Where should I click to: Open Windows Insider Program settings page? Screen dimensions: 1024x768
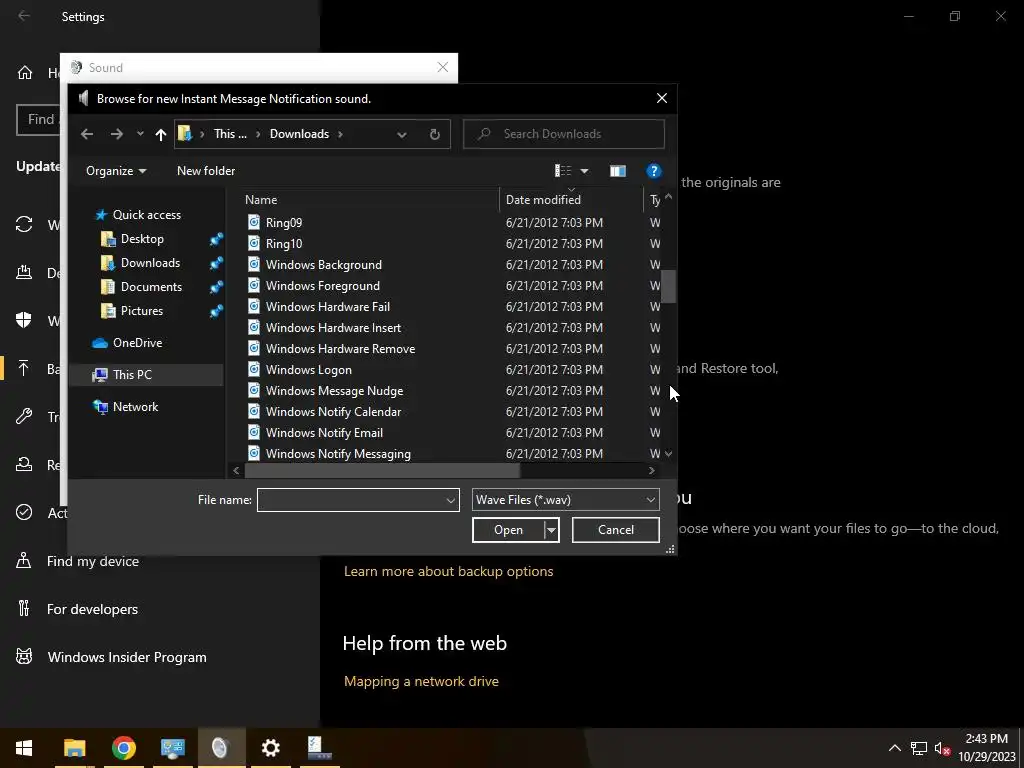coord(127,657)
